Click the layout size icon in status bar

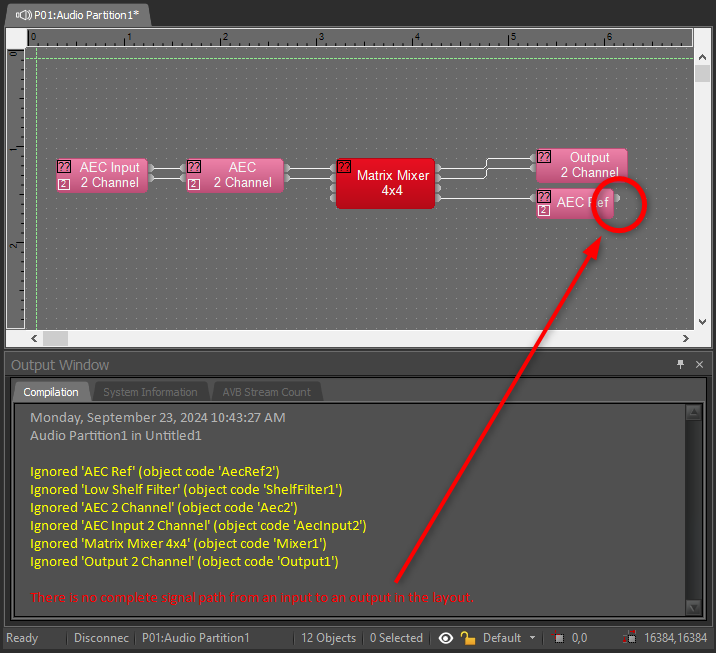[x=630, y=638]
